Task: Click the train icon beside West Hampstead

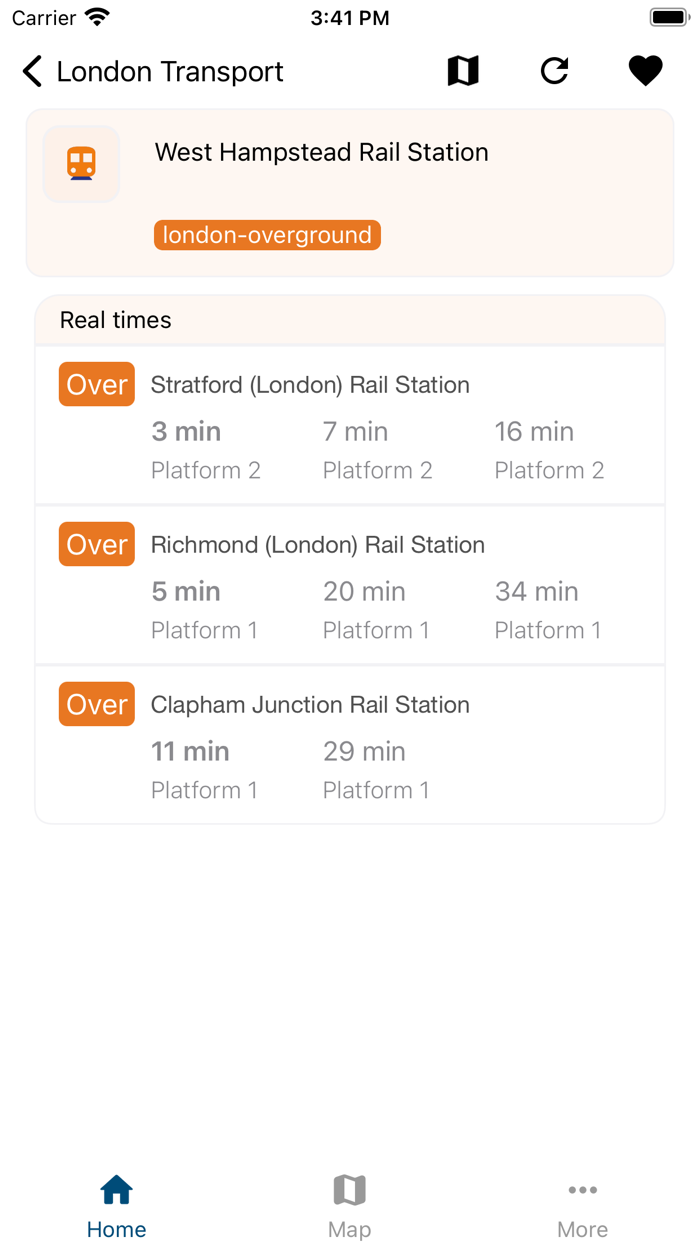Action: pyautogui.click(x=81, y=164)
